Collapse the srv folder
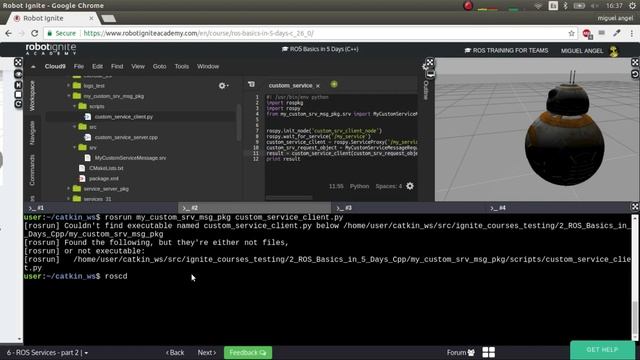640x360 pixels. (x=74, y=147)
